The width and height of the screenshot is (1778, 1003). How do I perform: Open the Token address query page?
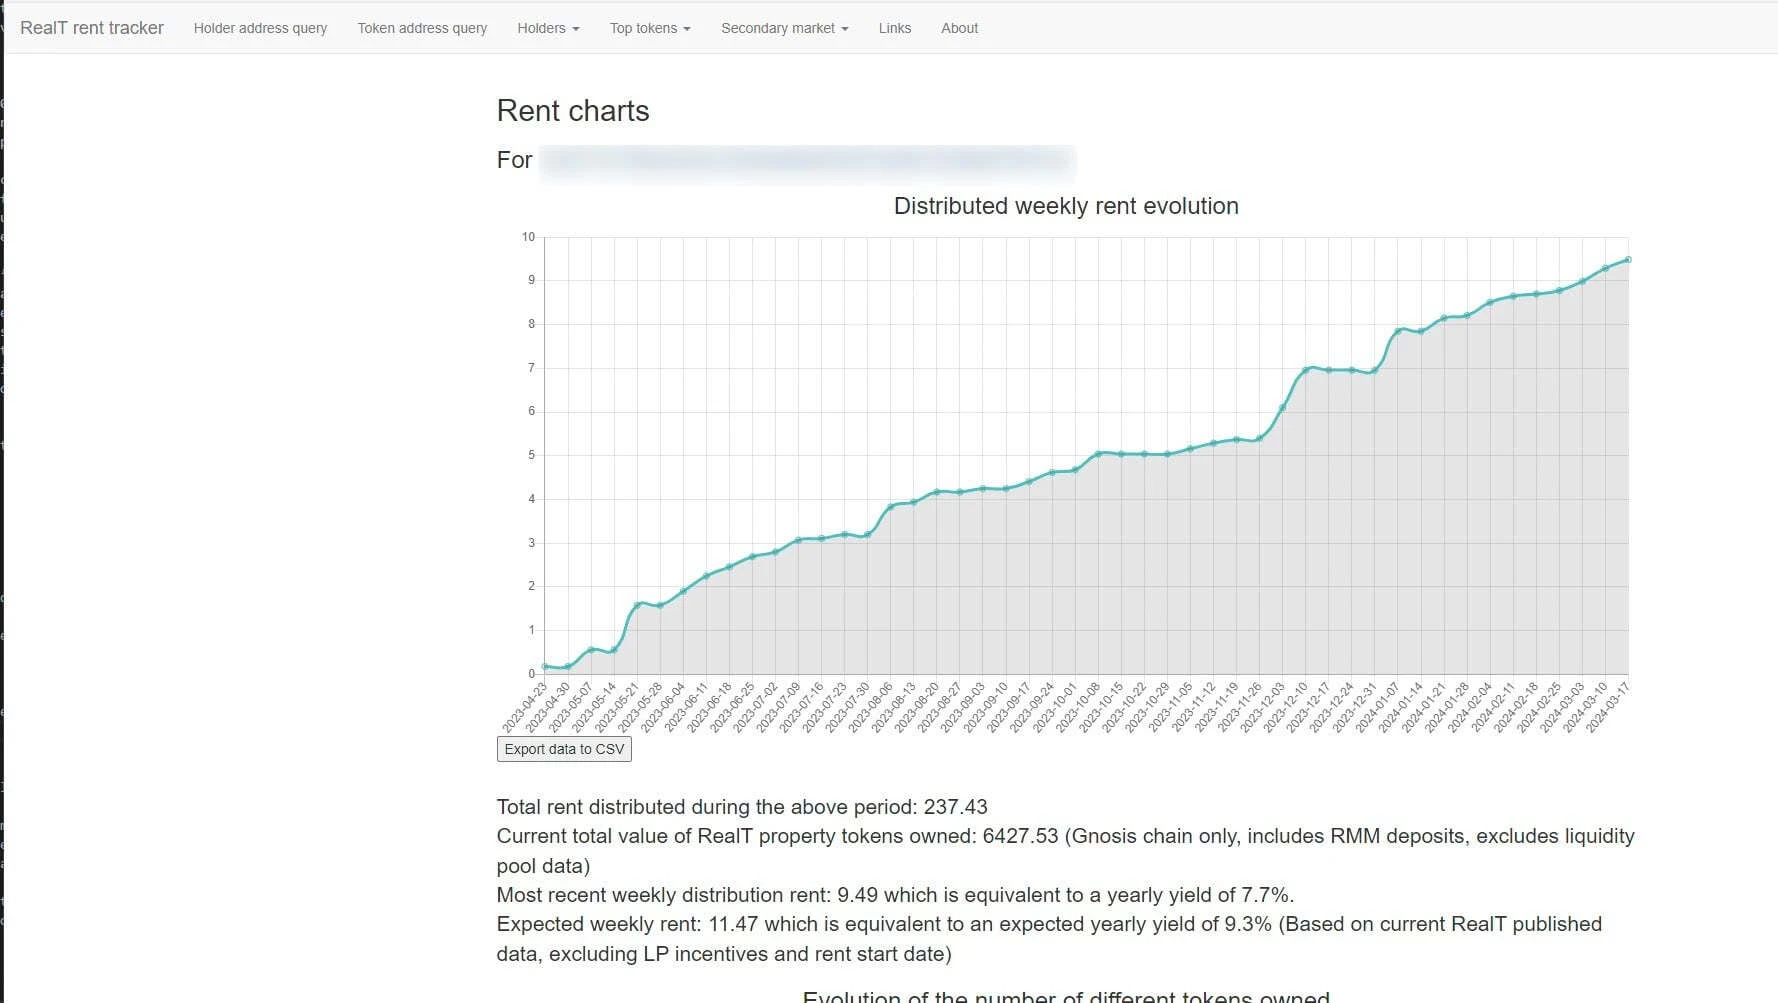(422, 28)
